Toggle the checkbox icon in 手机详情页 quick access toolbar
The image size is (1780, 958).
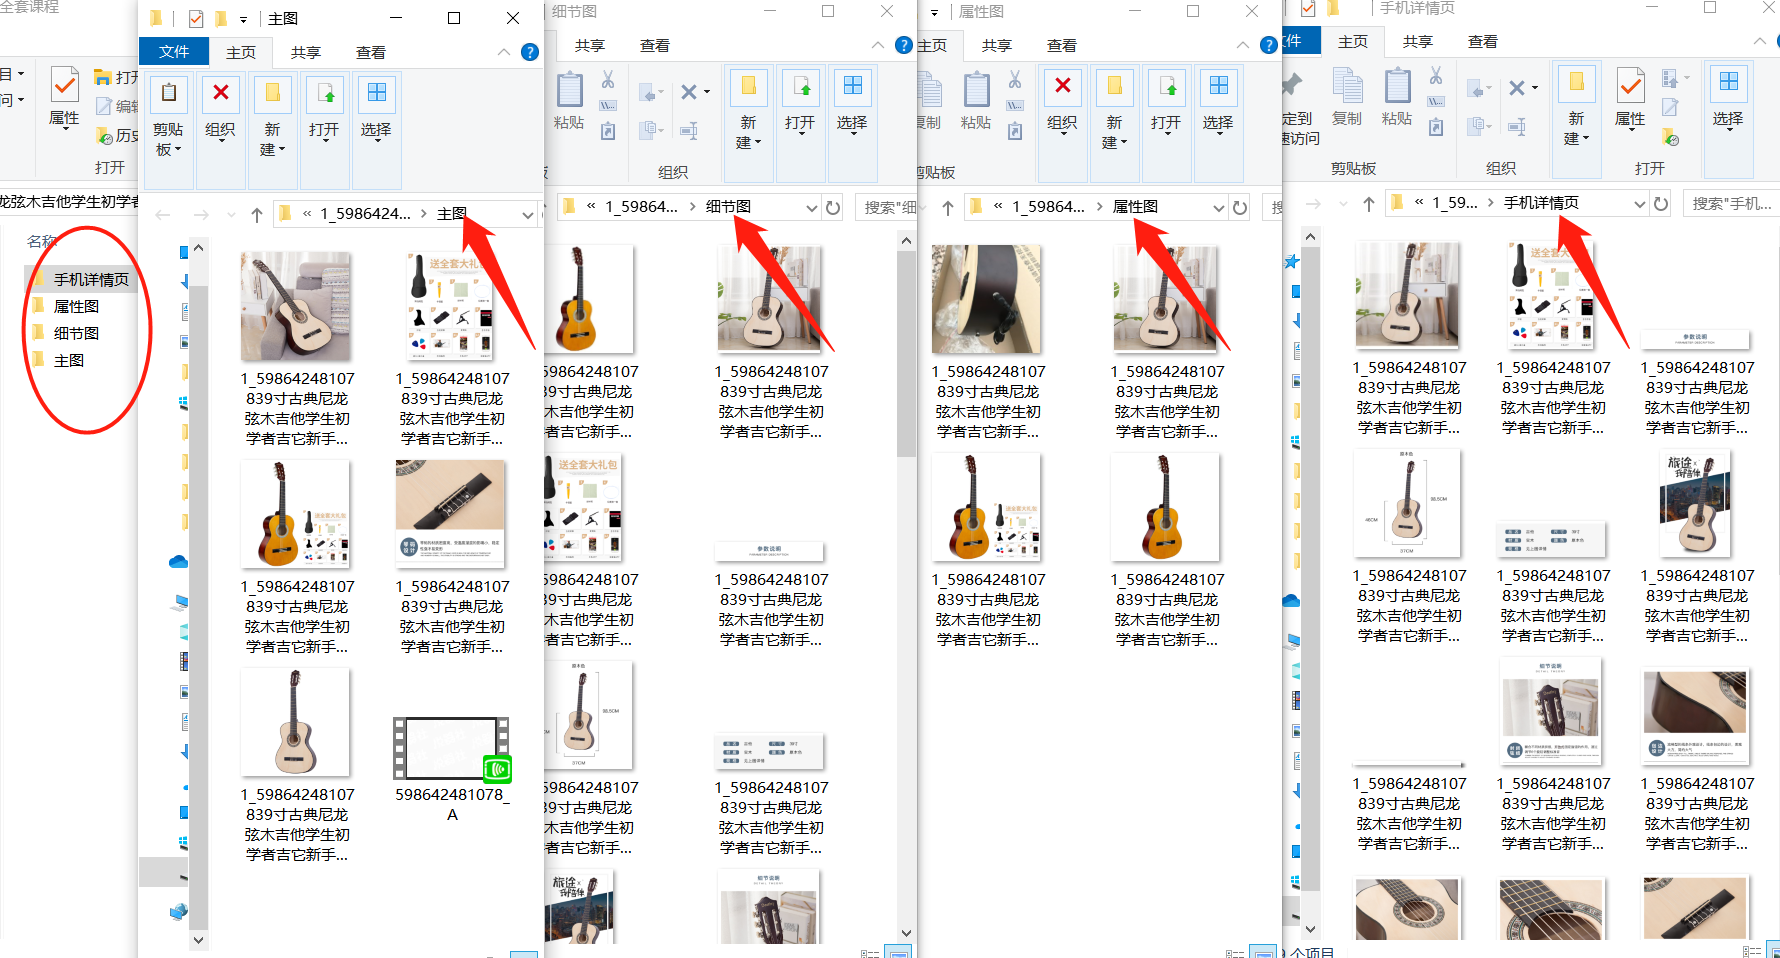point(1307,10)
